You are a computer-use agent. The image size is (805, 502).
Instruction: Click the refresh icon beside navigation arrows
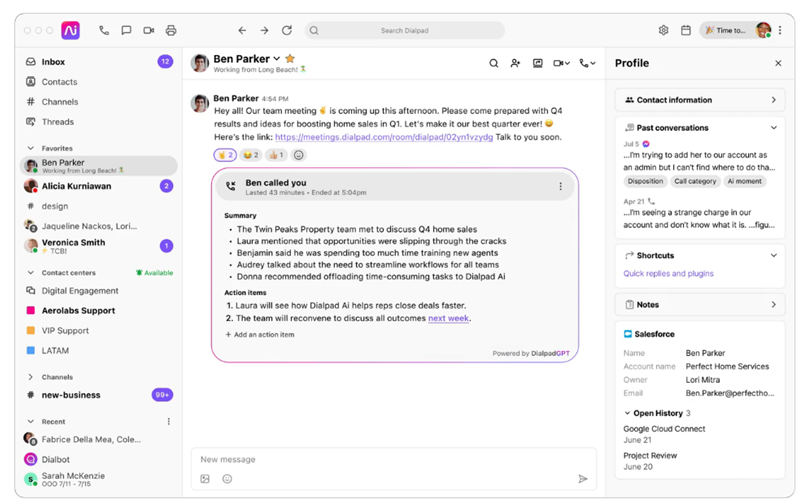[287, 30]
